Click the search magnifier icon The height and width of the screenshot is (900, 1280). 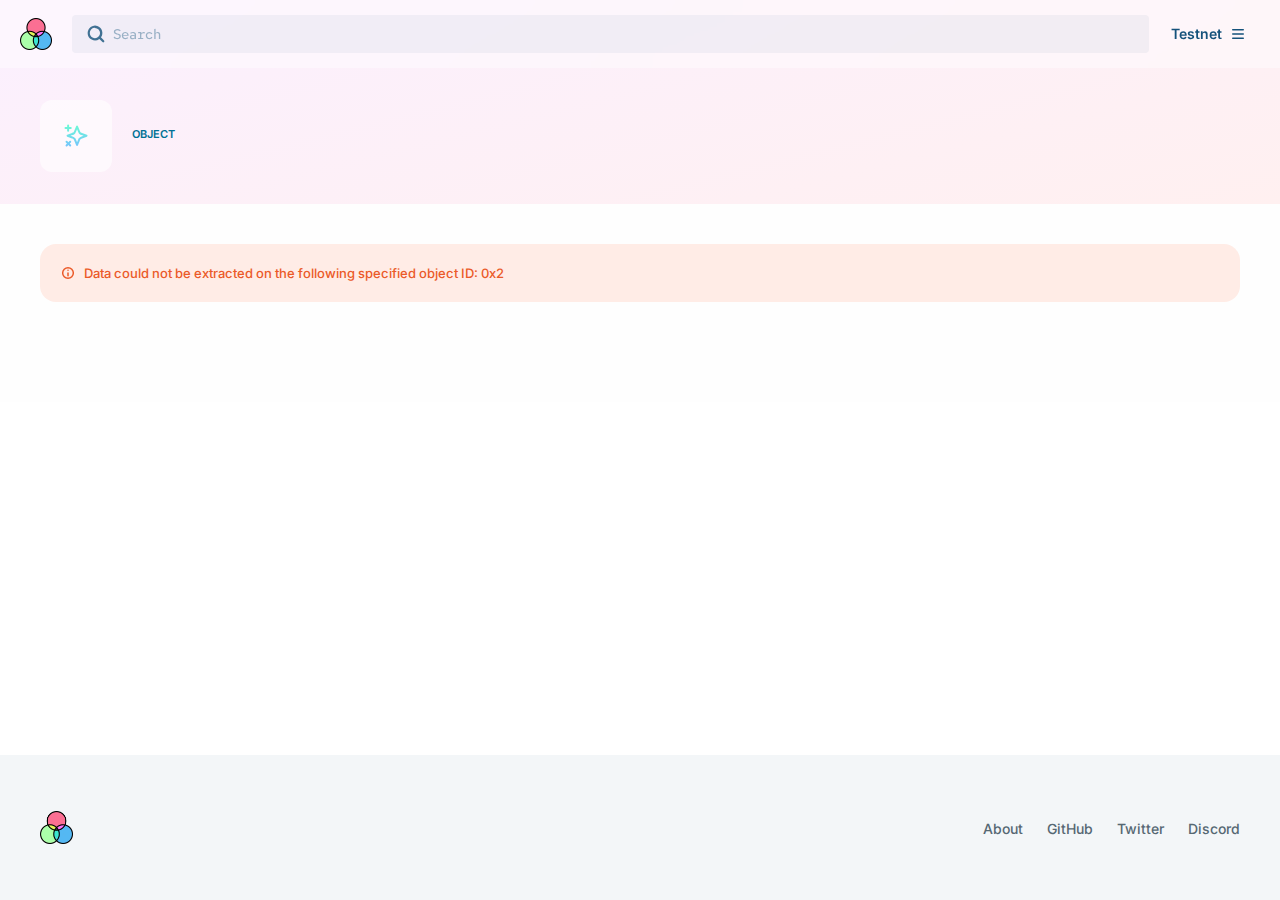tap(96, 34)
